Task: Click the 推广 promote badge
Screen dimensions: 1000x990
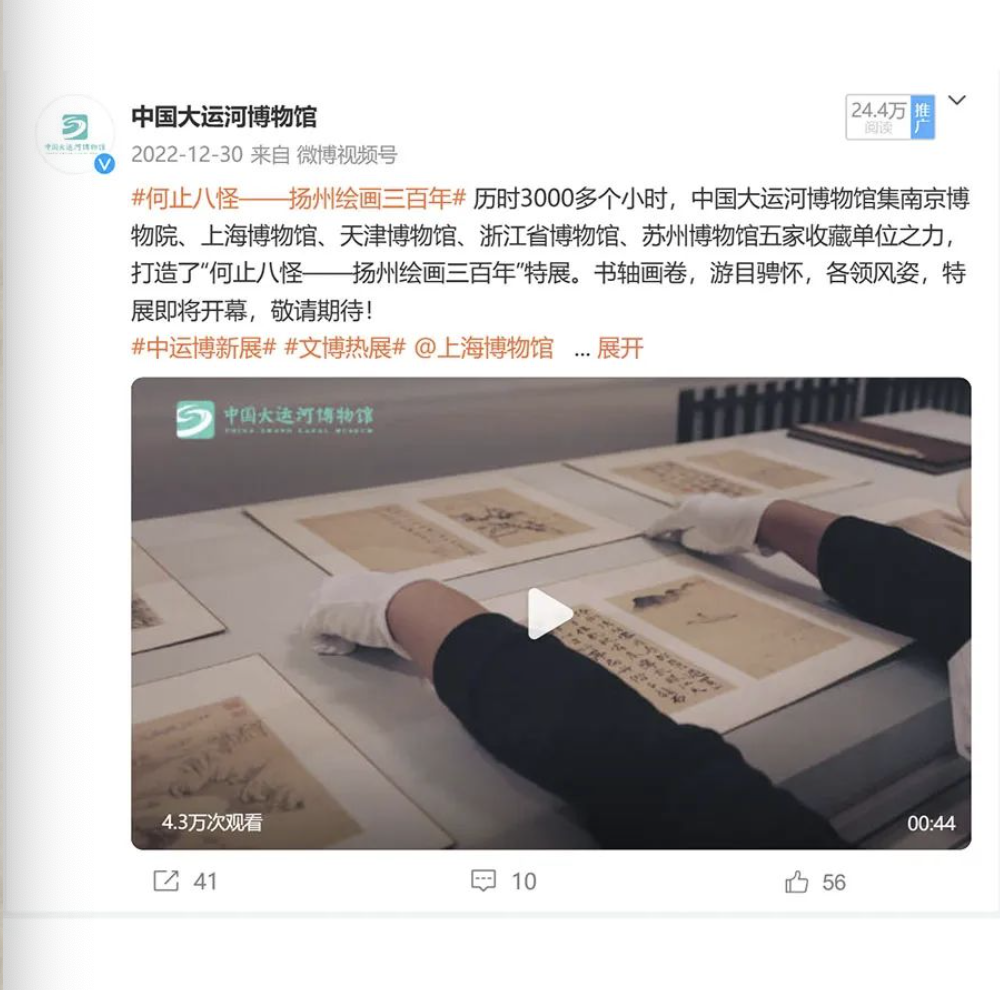Action: click(x=922, y=117)
